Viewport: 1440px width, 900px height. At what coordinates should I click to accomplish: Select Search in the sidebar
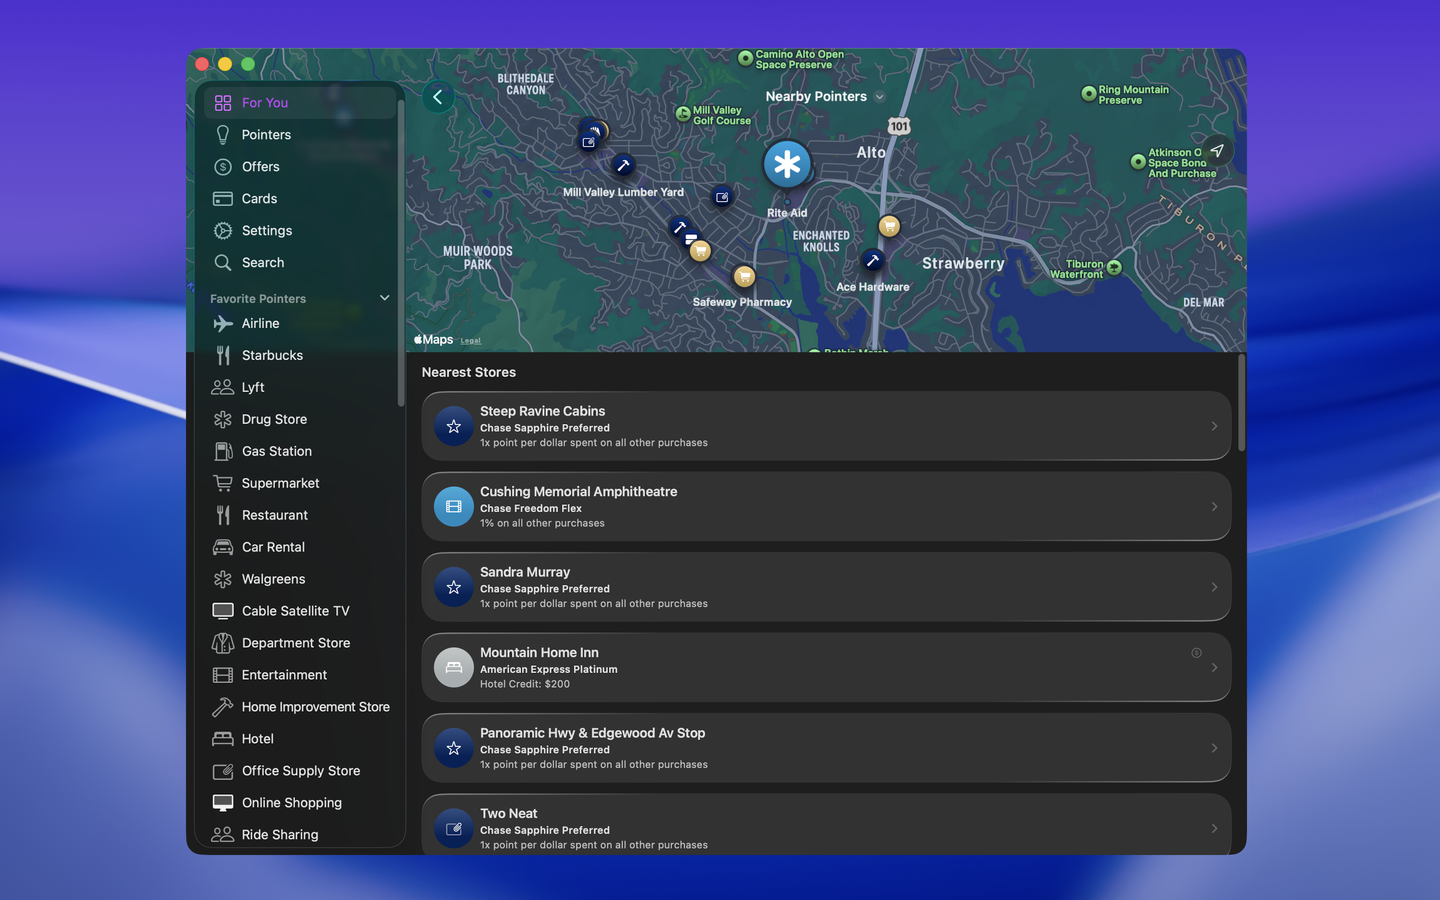tap(262, 263)
